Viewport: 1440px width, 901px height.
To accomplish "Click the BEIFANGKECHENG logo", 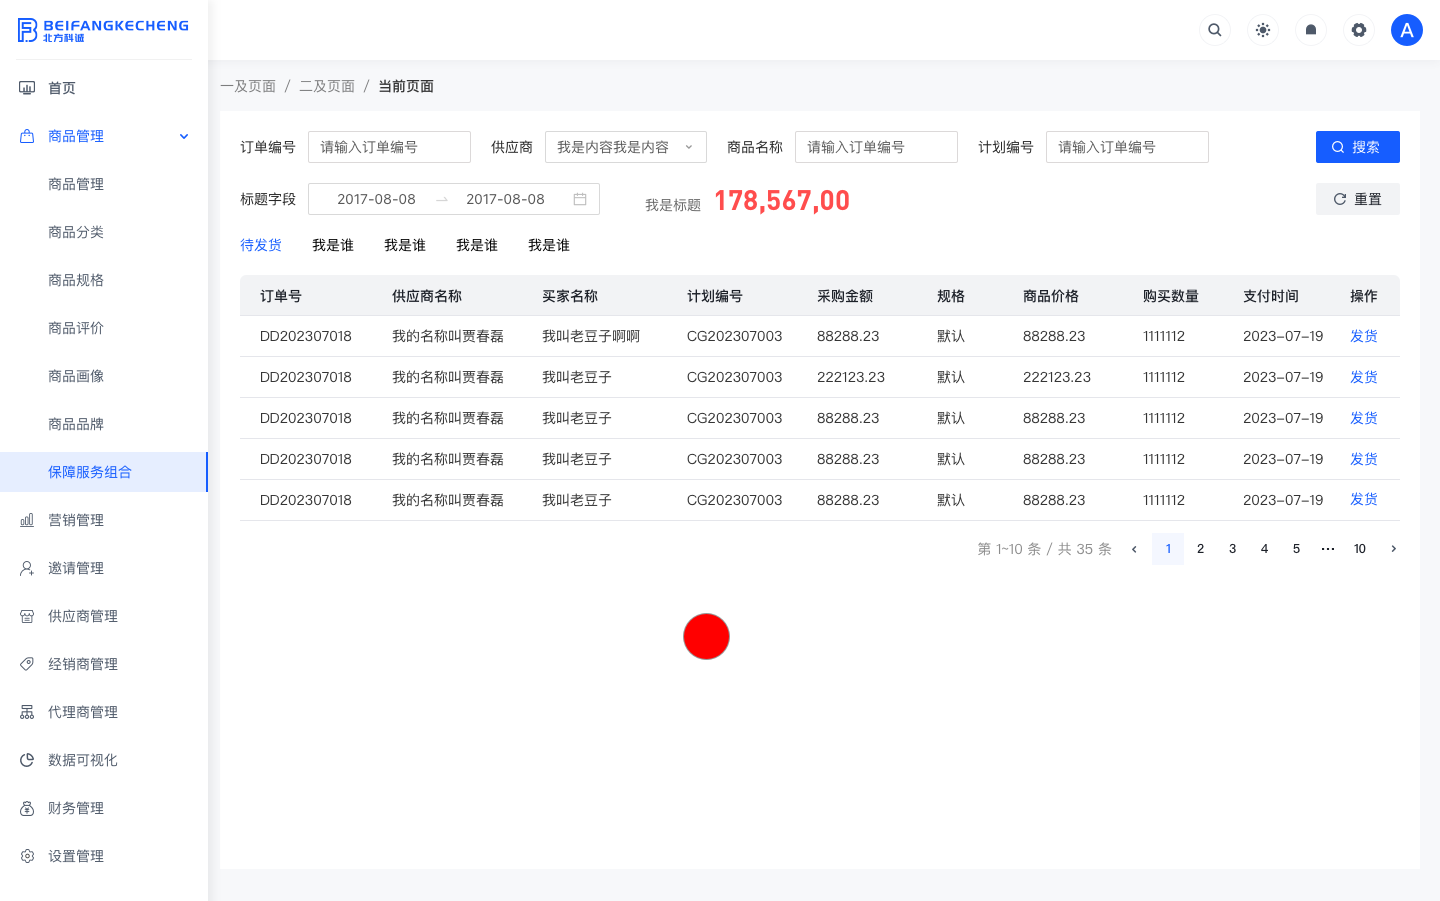I will pos(103,30).
